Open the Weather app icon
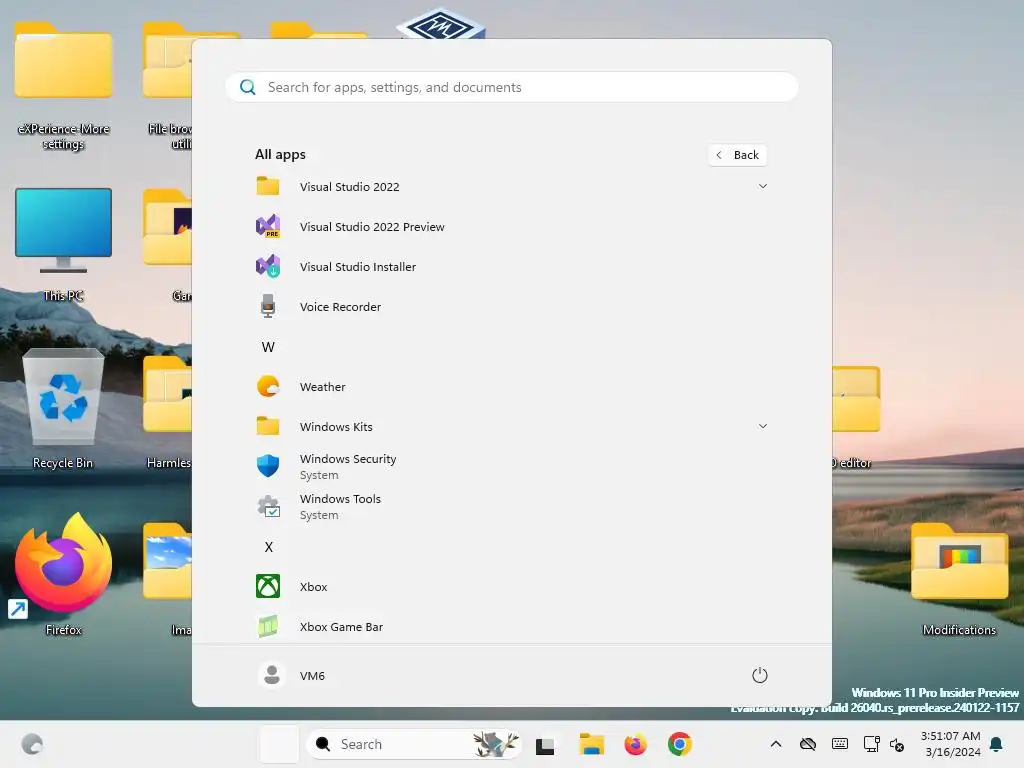Screen dimensions: 1024x768 268,387
